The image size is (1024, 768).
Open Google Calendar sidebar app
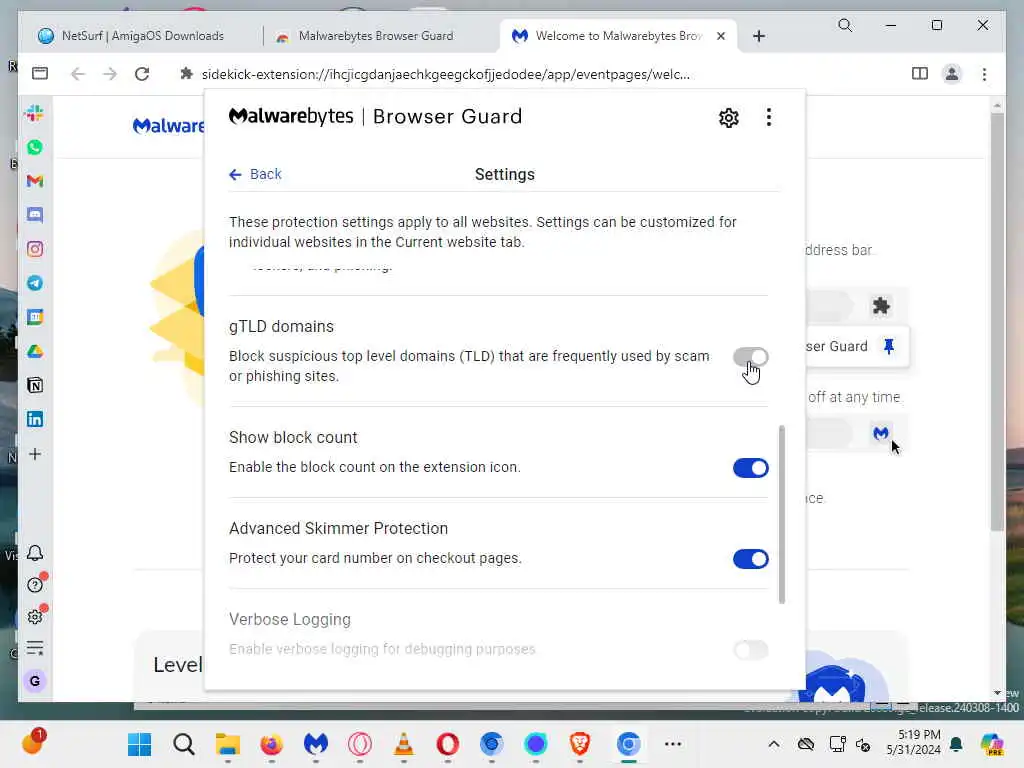(x=35, y=317)
